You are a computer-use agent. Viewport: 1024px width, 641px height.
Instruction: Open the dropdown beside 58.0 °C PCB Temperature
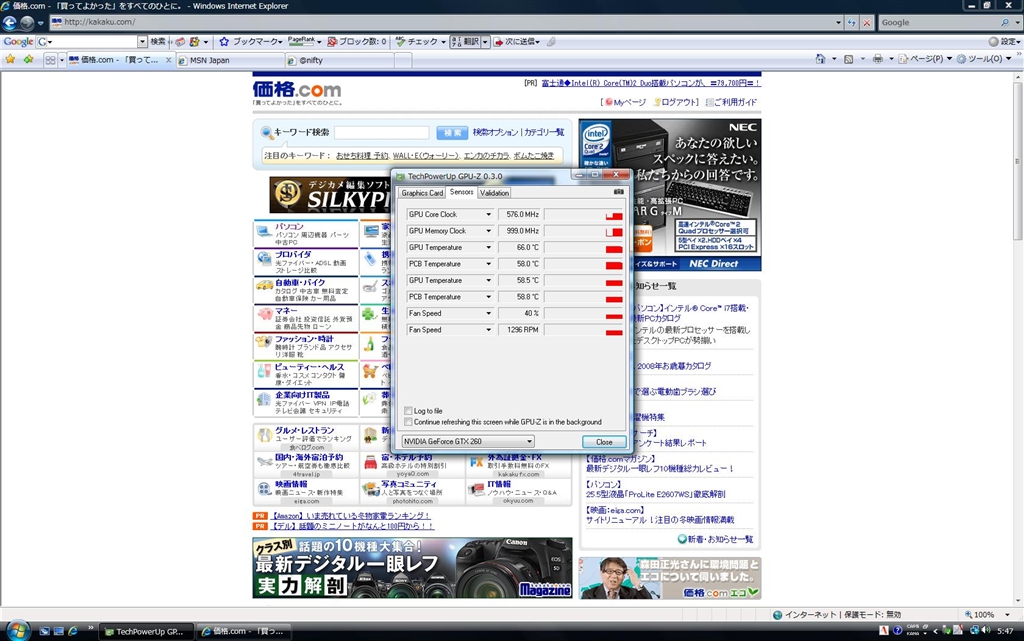(488, 264)
